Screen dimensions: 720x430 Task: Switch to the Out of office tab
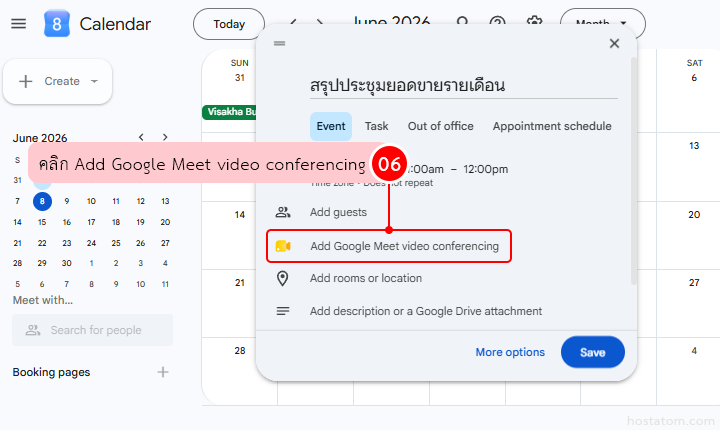coord(440,126)
